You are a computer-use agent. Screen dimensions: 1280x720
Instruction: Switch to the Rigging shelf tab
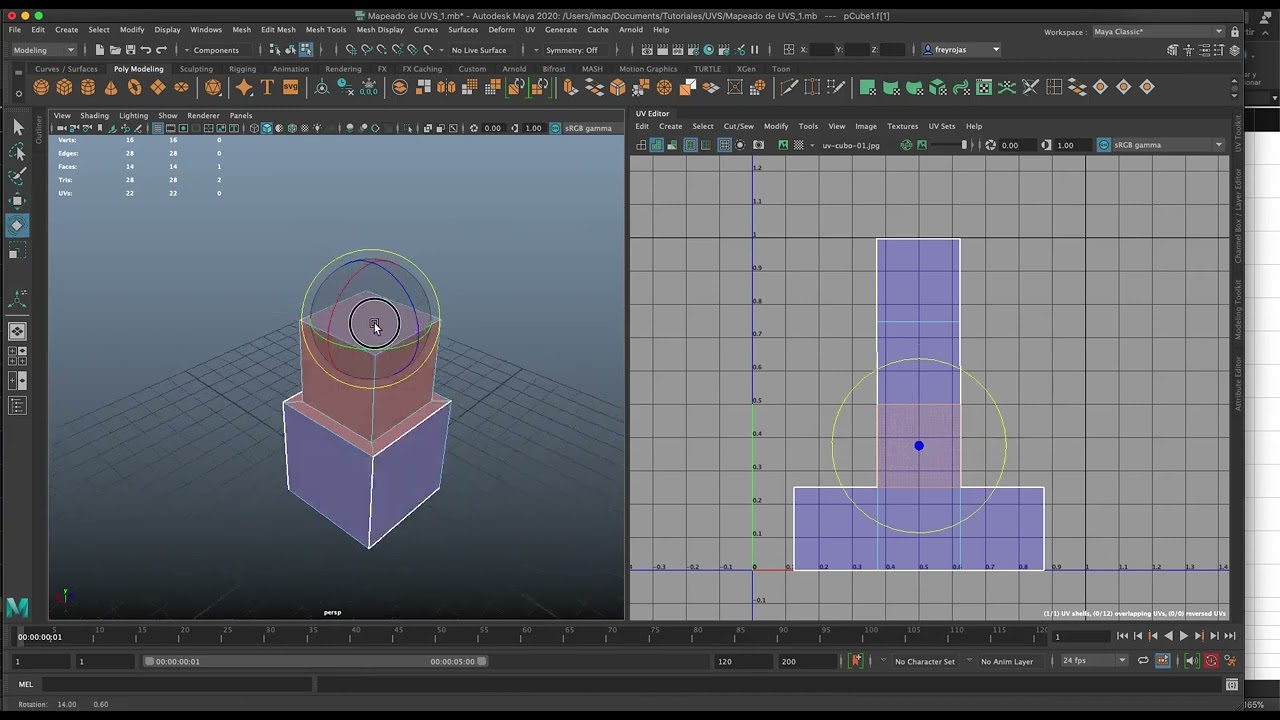(242, 69)
